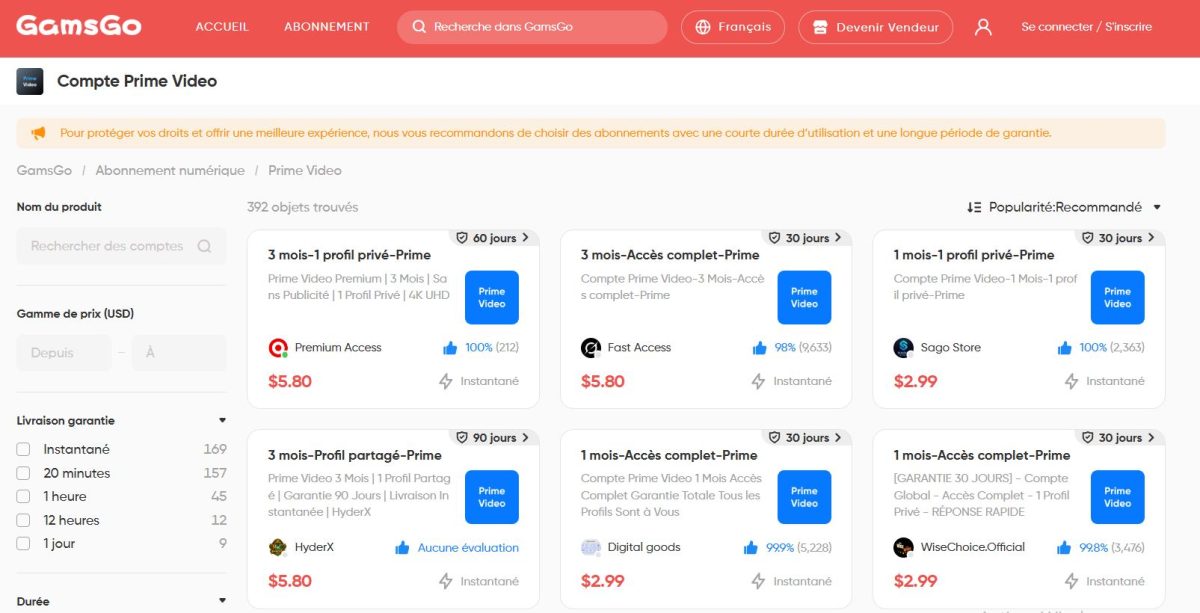This screenshot has height=613, width=1200.
Task: Check the 12 heures delivery filter
Action: [x=23, y=520]
